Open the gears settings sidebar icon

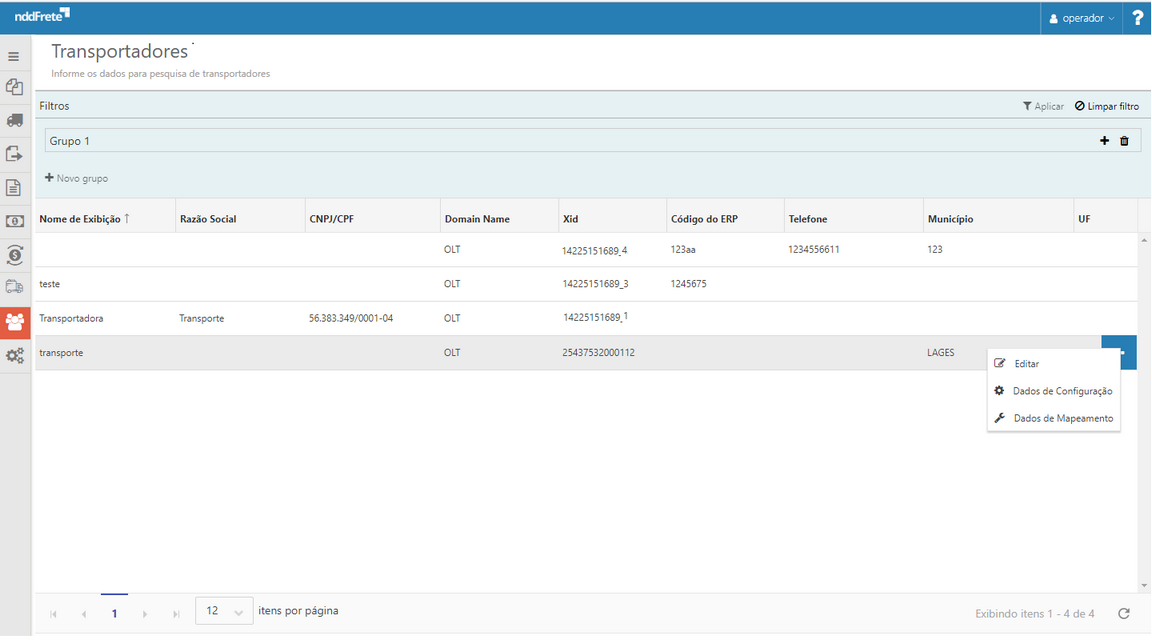14,356
